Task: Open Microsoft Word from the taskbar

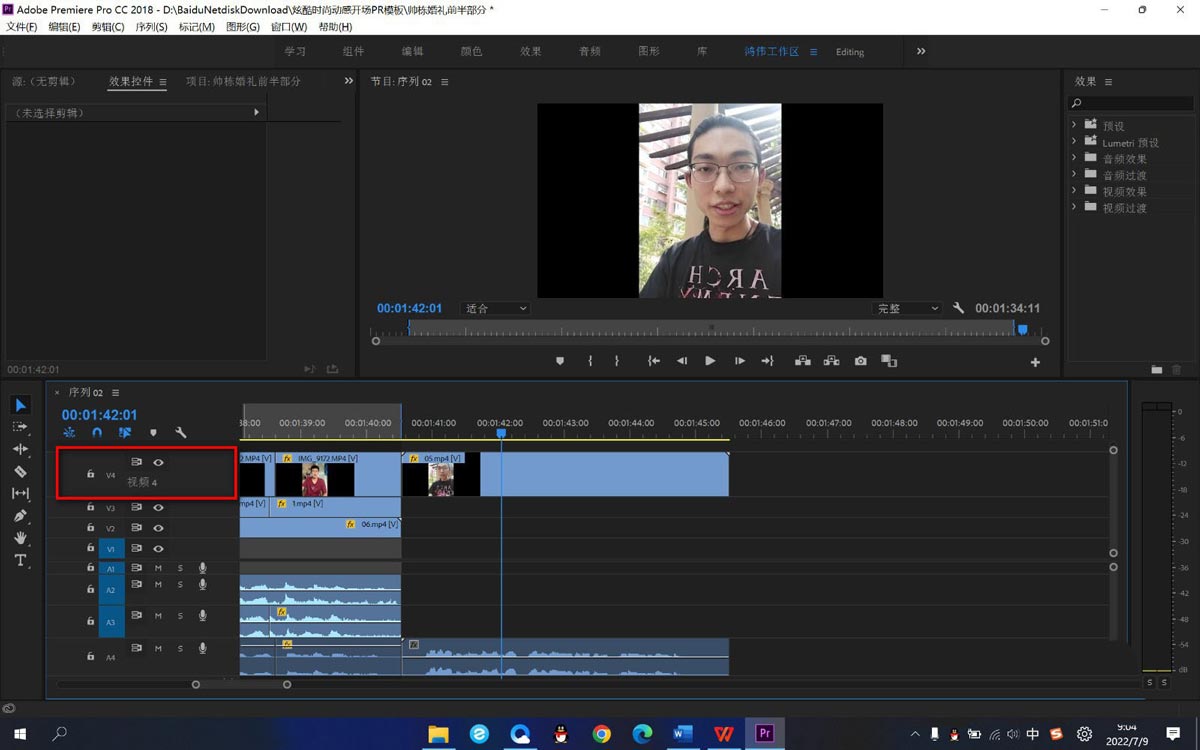Action: coord(683,734)
